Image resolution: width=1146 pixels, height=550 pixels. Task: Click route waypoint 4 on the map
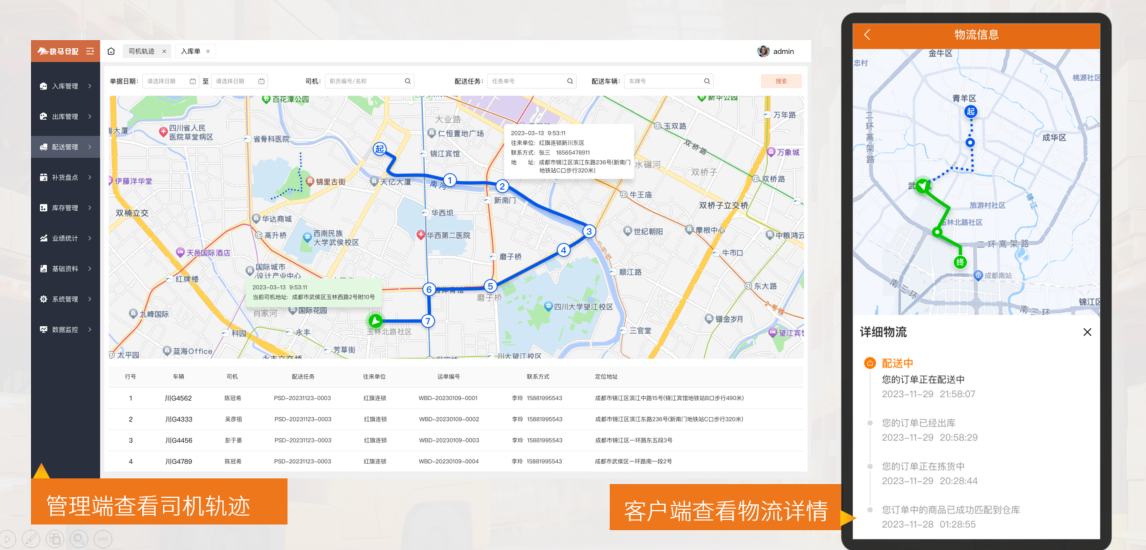tap(563, 250)
